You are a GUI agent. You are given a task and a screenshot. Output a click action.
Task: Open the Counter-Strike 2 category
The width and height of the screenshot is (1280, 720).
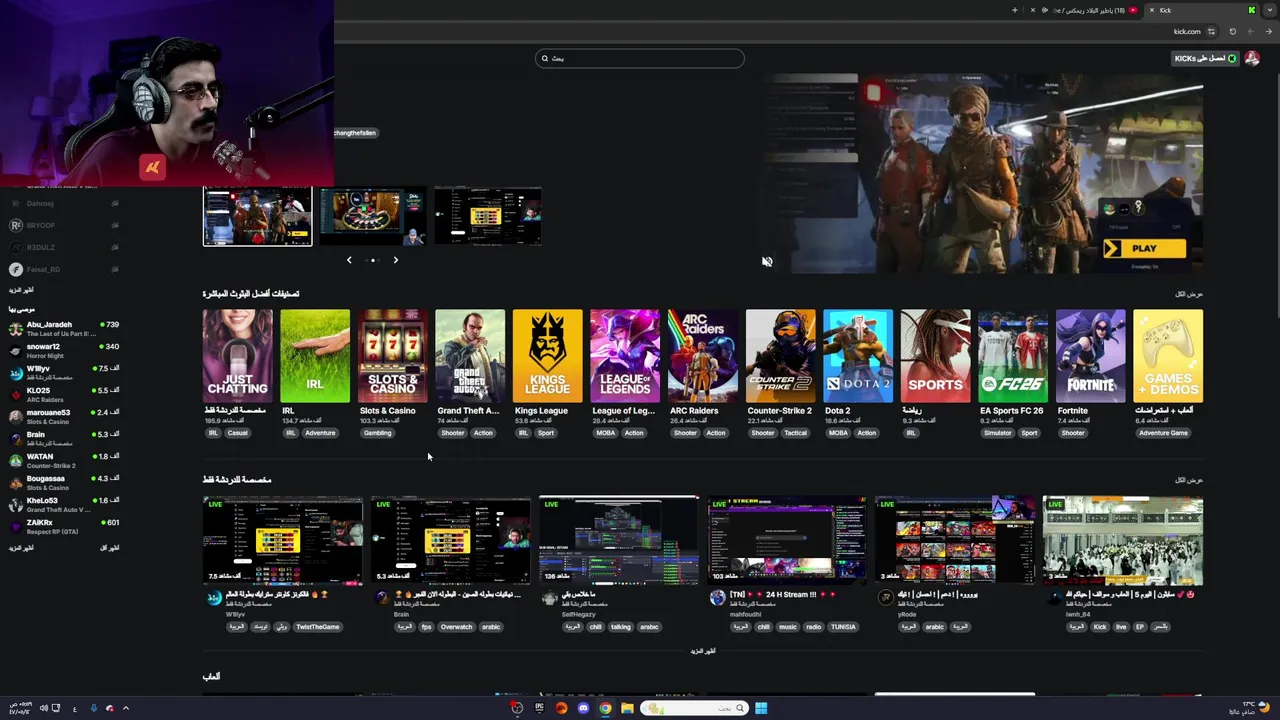(780, 356)
